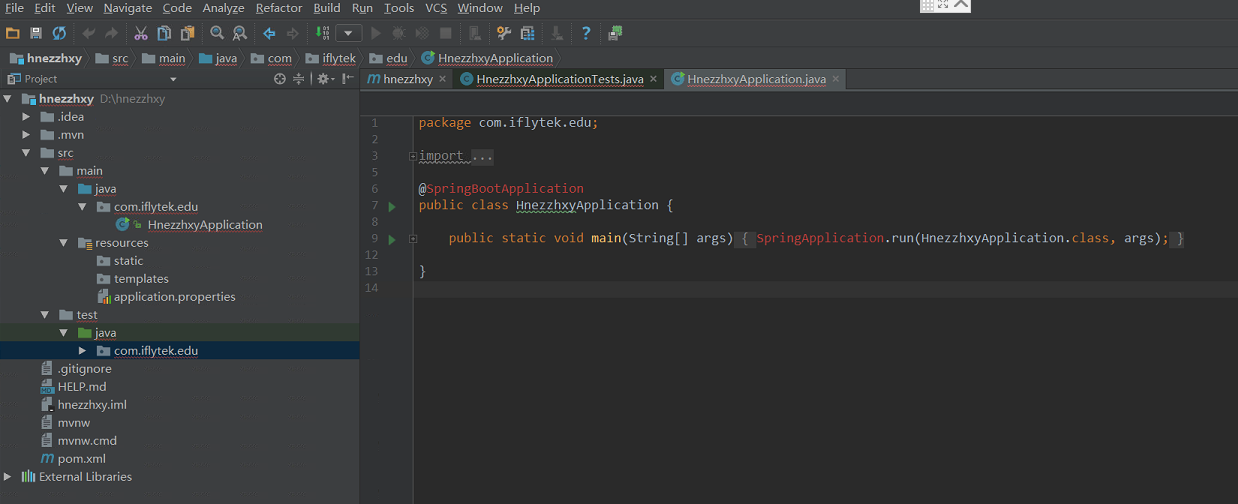Click the Save All disk icon
Viewport: 1238px width, 504px height.
[36, 33]
